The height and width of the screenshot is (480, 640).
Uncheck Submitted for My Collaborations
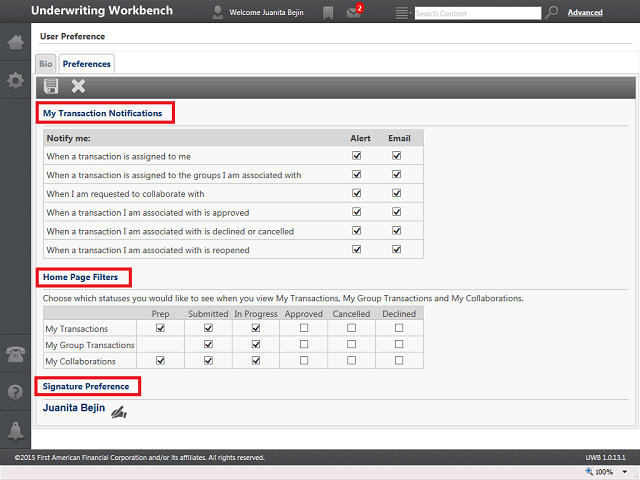(x=208, y=360)
